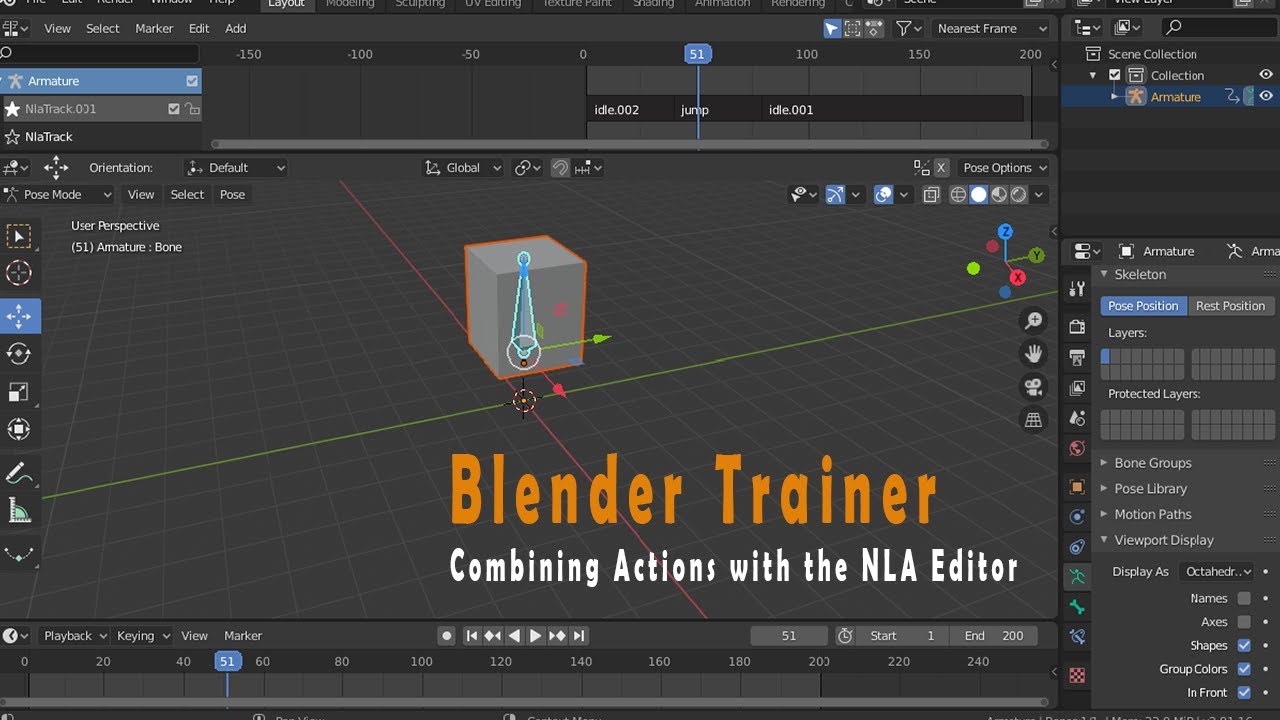Select the Select Box tool

[19, 236]
